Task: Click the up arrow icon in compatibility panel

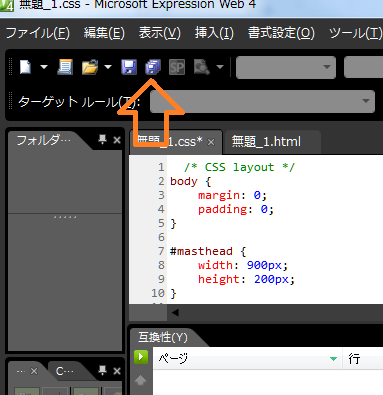Action: click(x=140, y=380)
